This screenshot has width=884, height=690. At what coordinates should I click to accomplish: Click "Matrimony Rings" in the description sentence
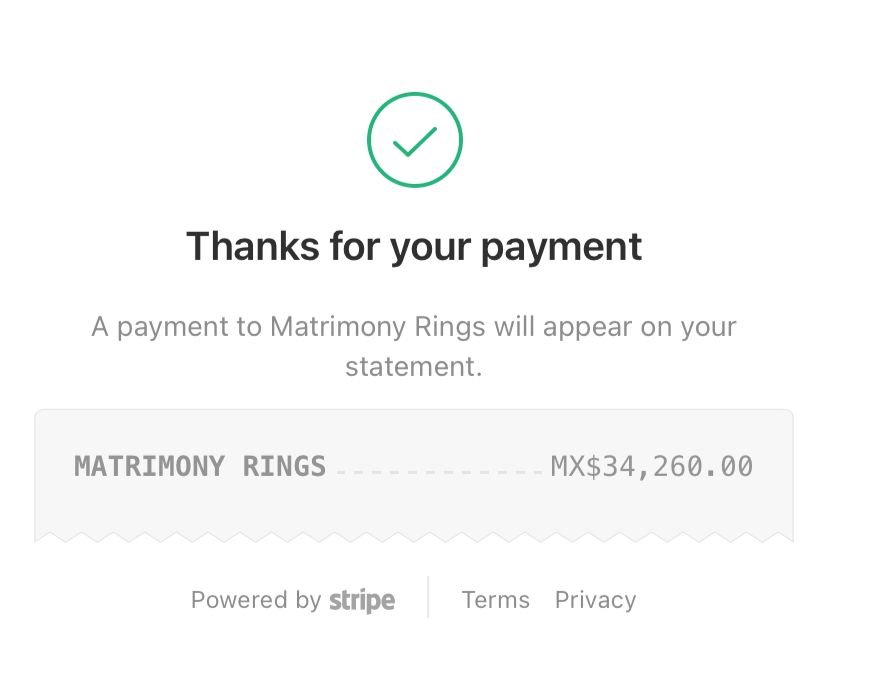[378, 327]
